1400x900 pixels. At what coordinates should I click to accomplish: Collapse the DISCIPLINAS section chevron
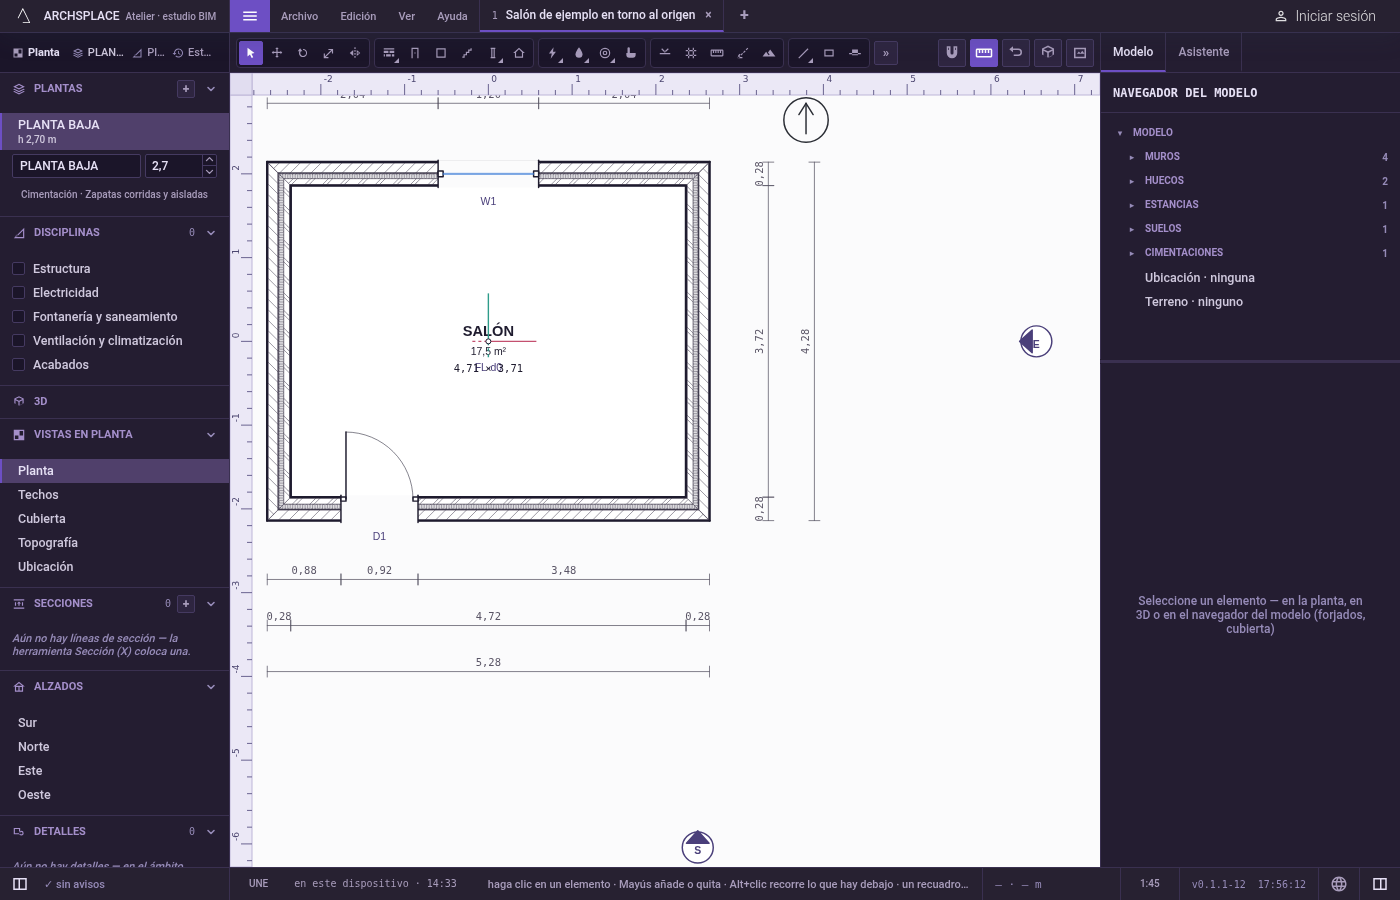pyautogui.click(x=211, y=233)
